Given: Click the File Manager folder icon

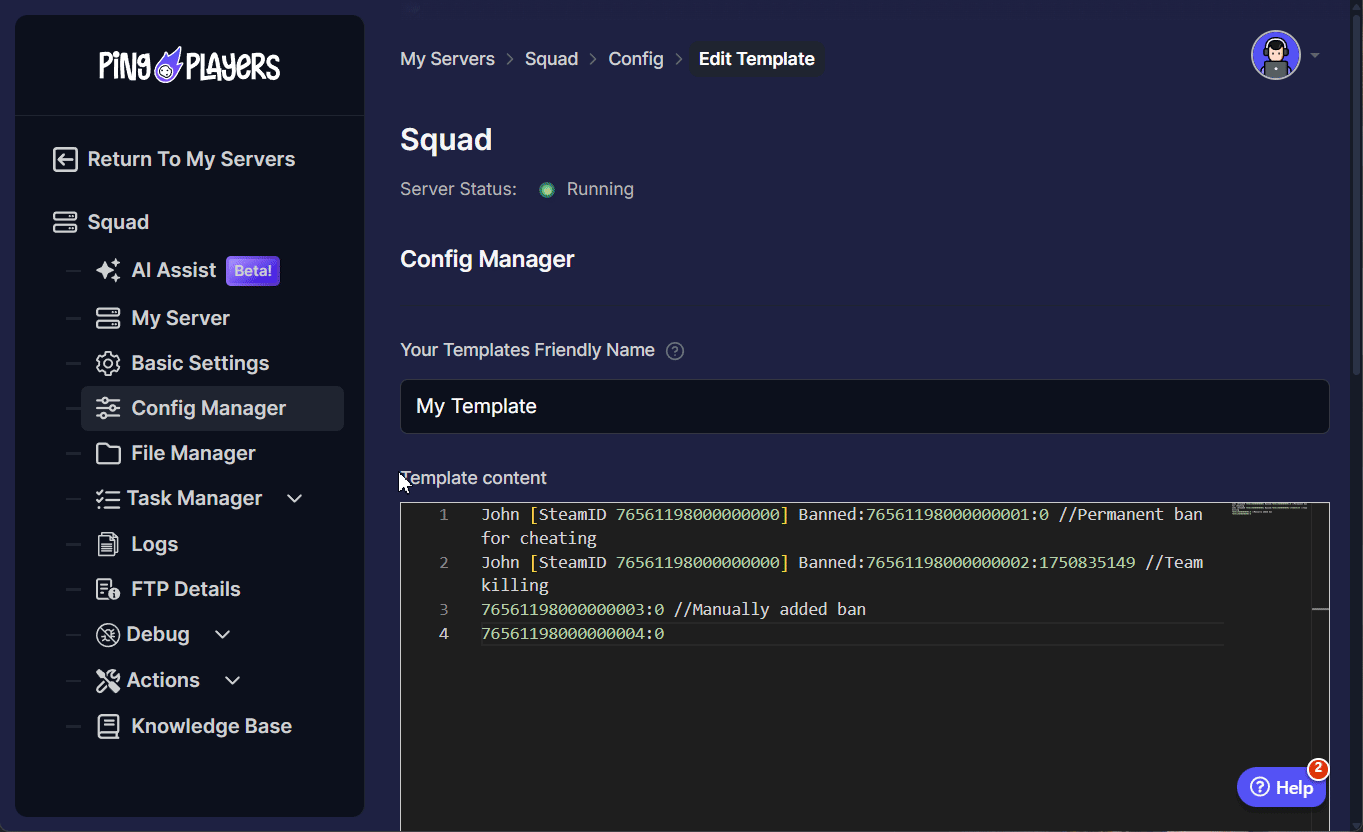Looking at the screenshot, I should coord(108,453).
